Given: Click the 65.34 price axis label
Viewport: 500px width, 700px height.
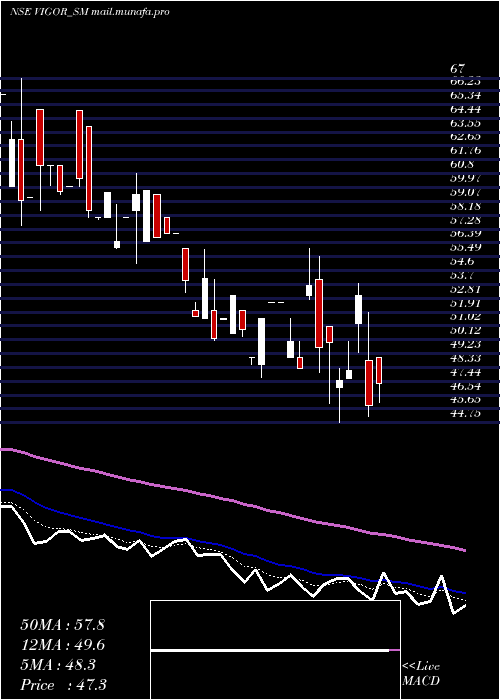Looking at the screenshot, I should pyautogui.click(x=465, y=95).
